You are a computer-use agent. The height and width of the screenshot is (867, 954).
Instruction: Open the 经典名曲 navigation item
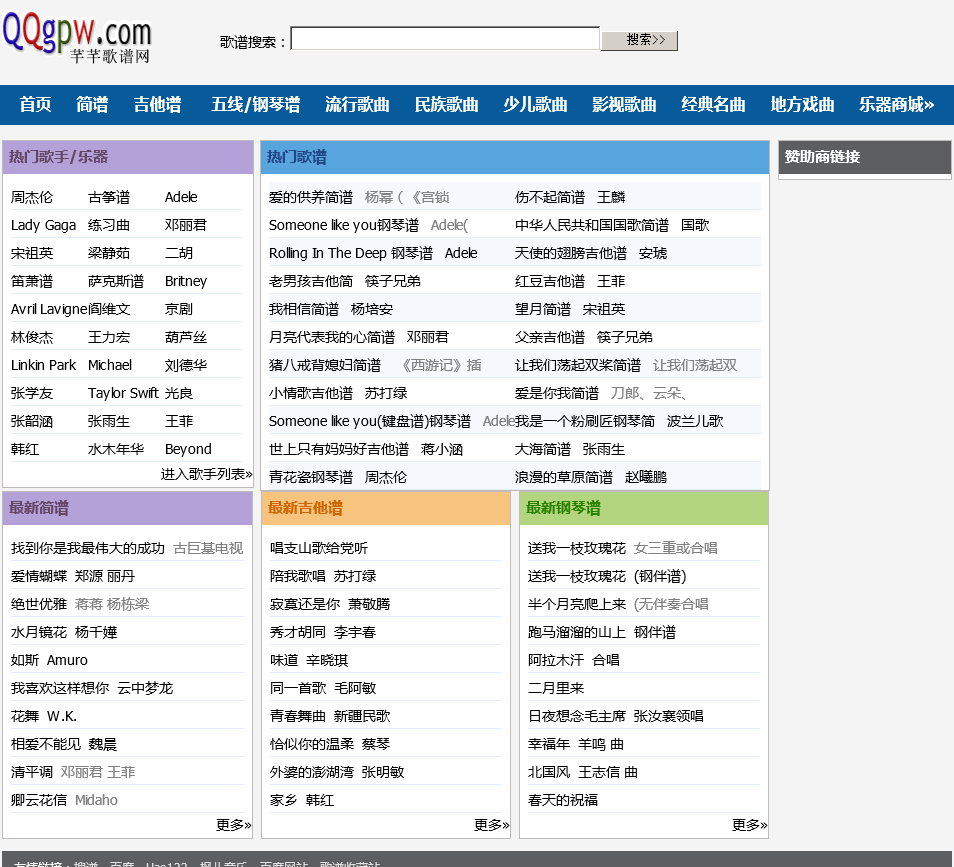click(x=713, y=105)
